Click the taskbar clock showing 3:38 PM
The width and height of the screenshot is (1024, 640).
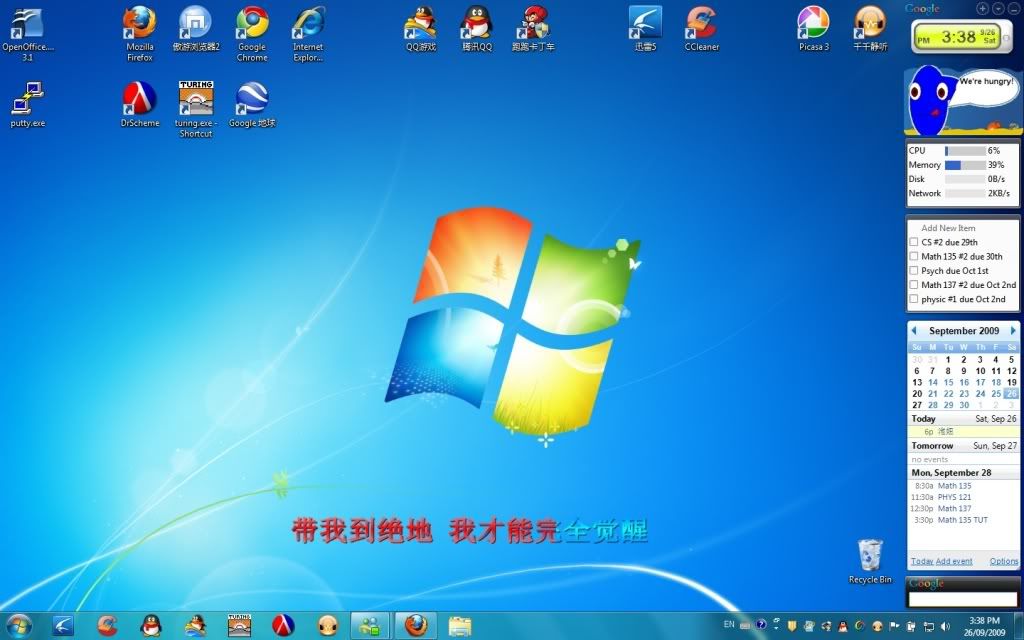coord(984,626)
